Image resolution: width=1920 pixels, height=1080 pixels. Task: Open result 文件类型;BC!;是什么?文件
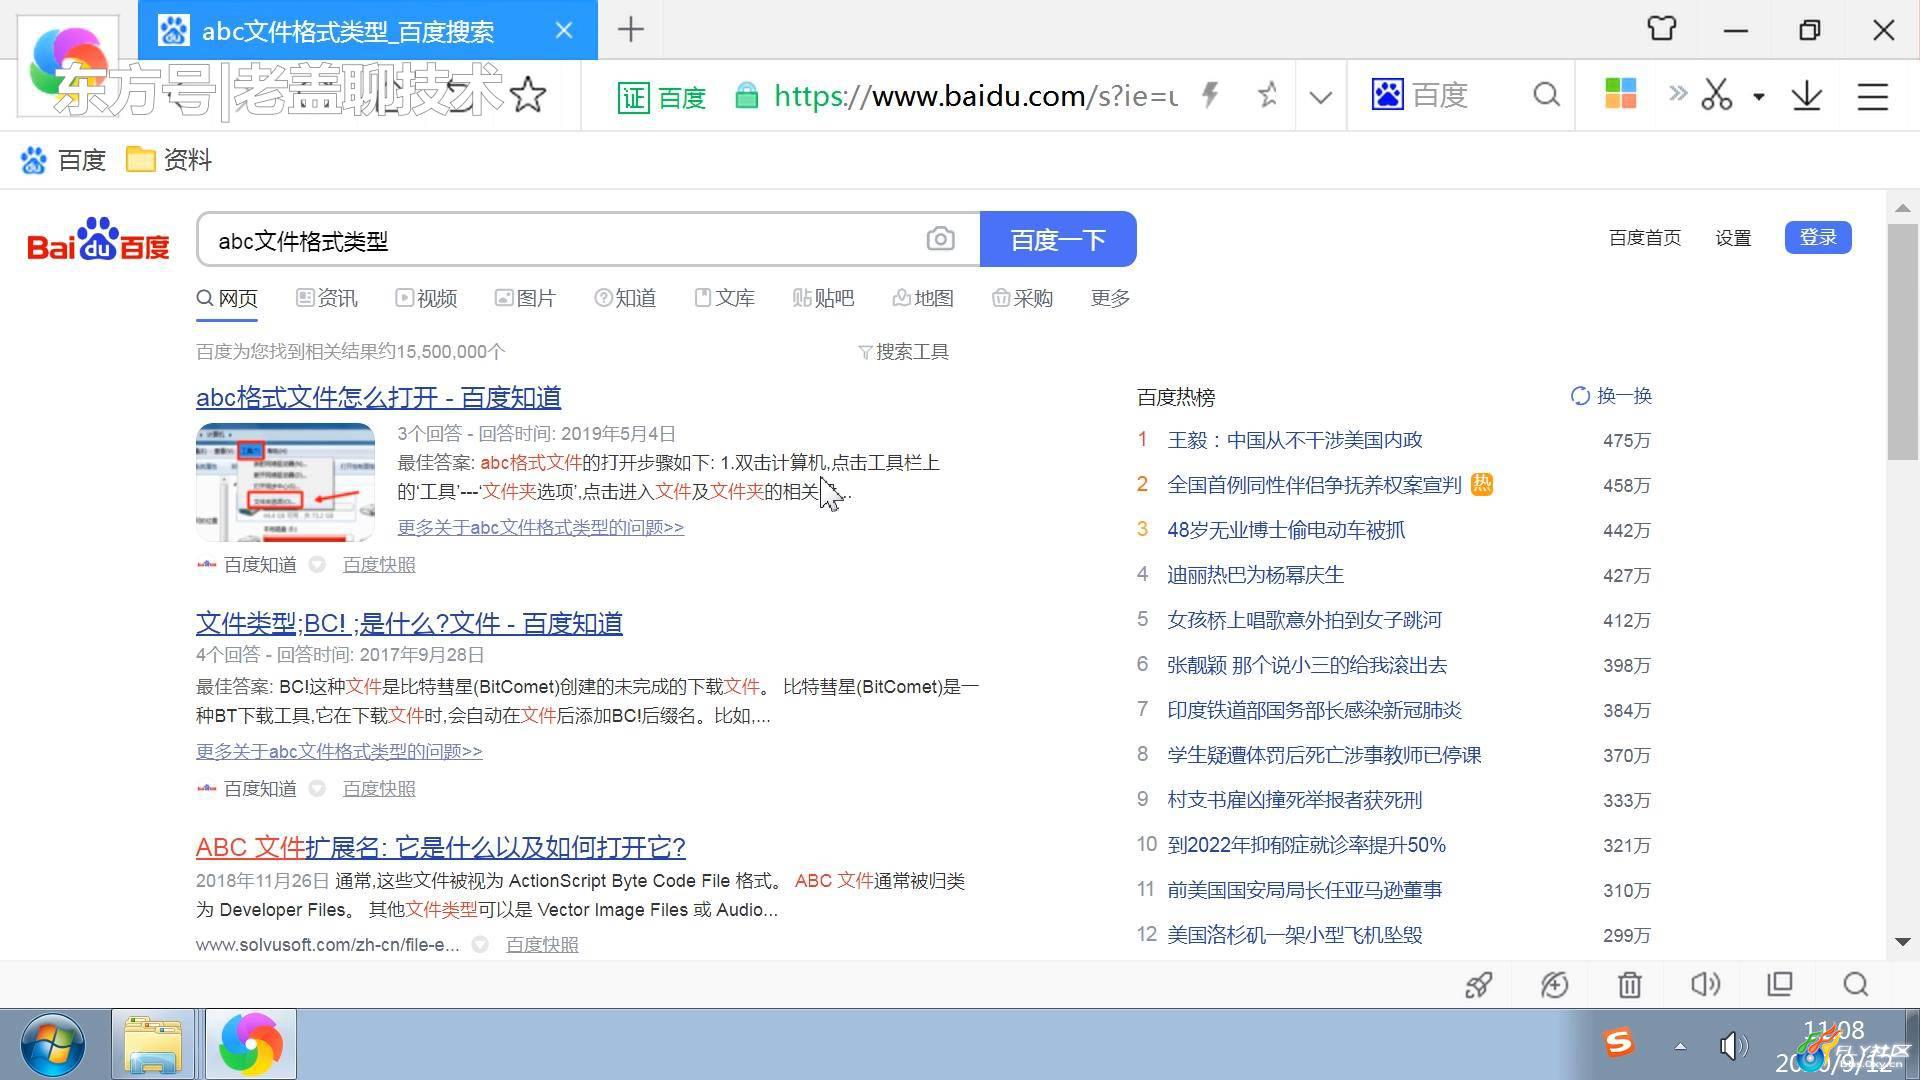409,623
